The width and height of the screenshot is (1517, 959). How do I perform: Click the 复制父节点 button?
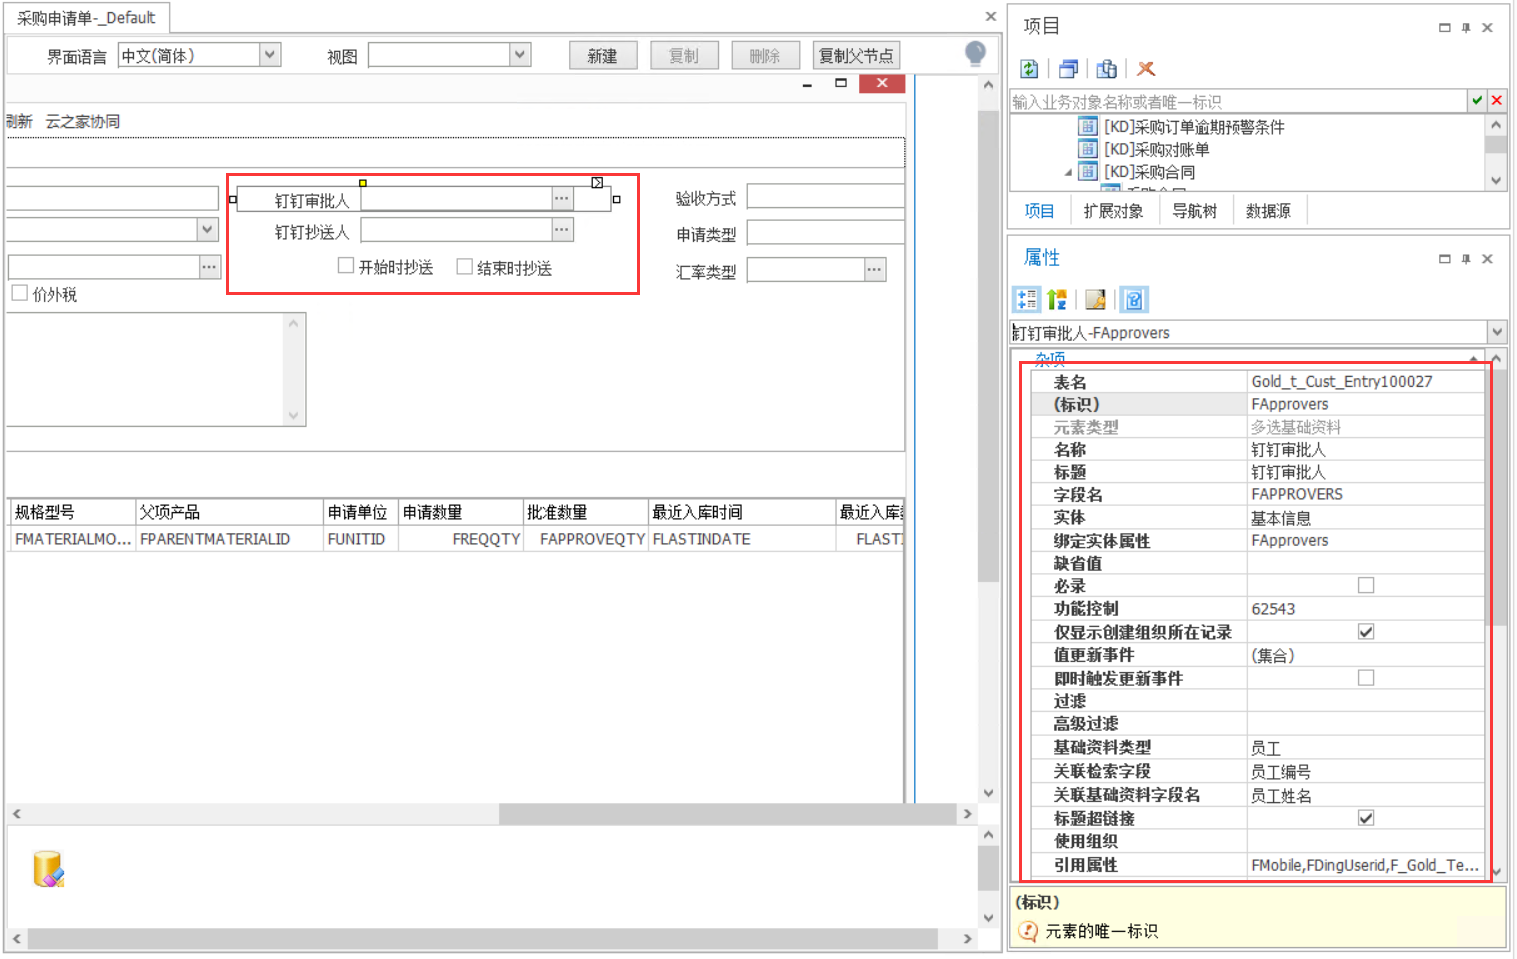856,55
